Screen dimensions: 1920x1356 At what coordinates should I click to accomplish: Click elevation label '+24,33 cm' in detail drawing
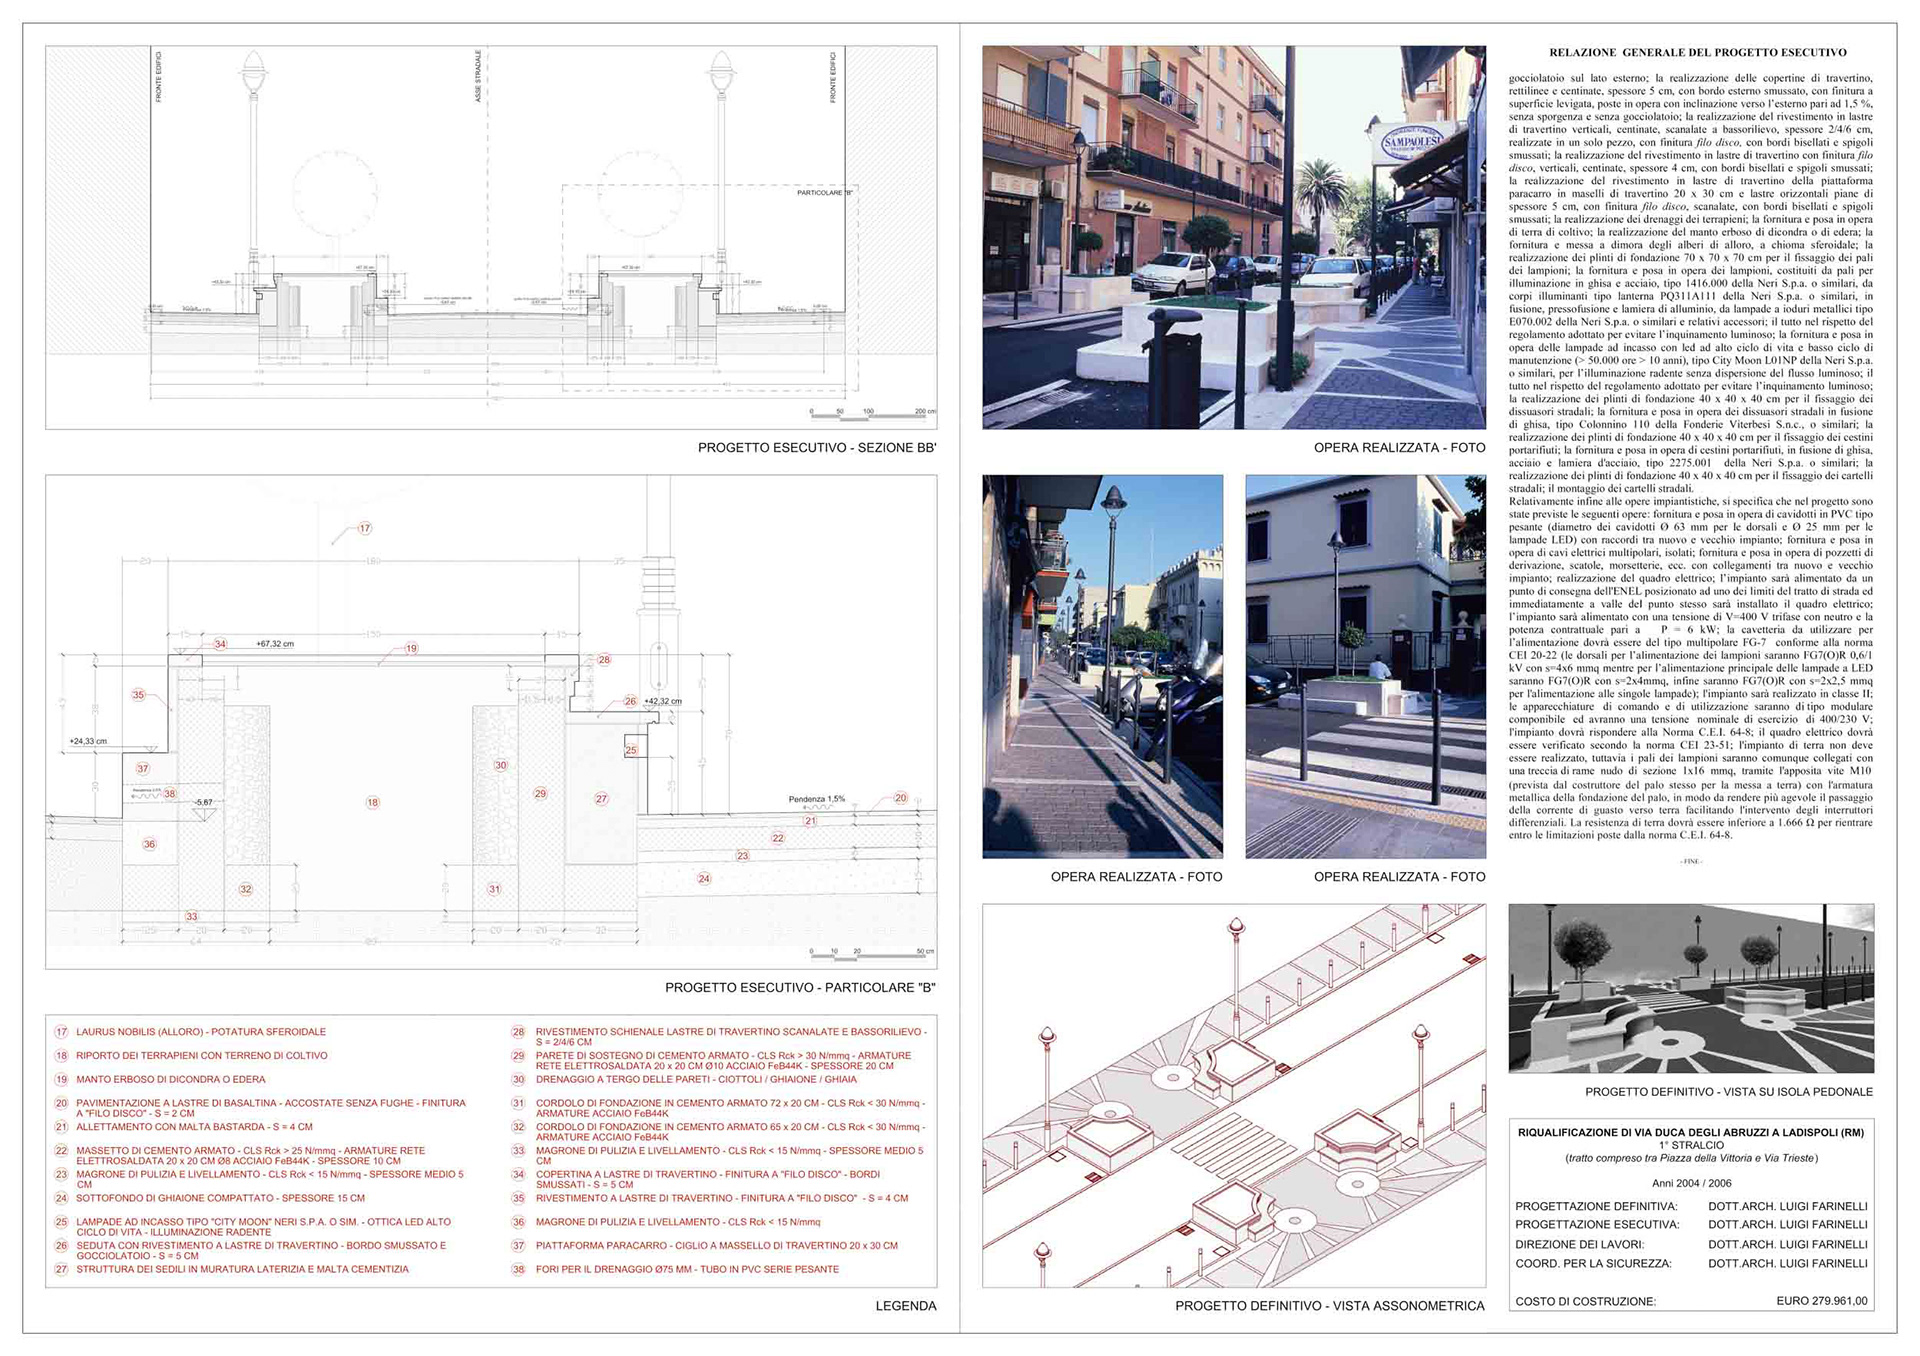pos(88,741)
